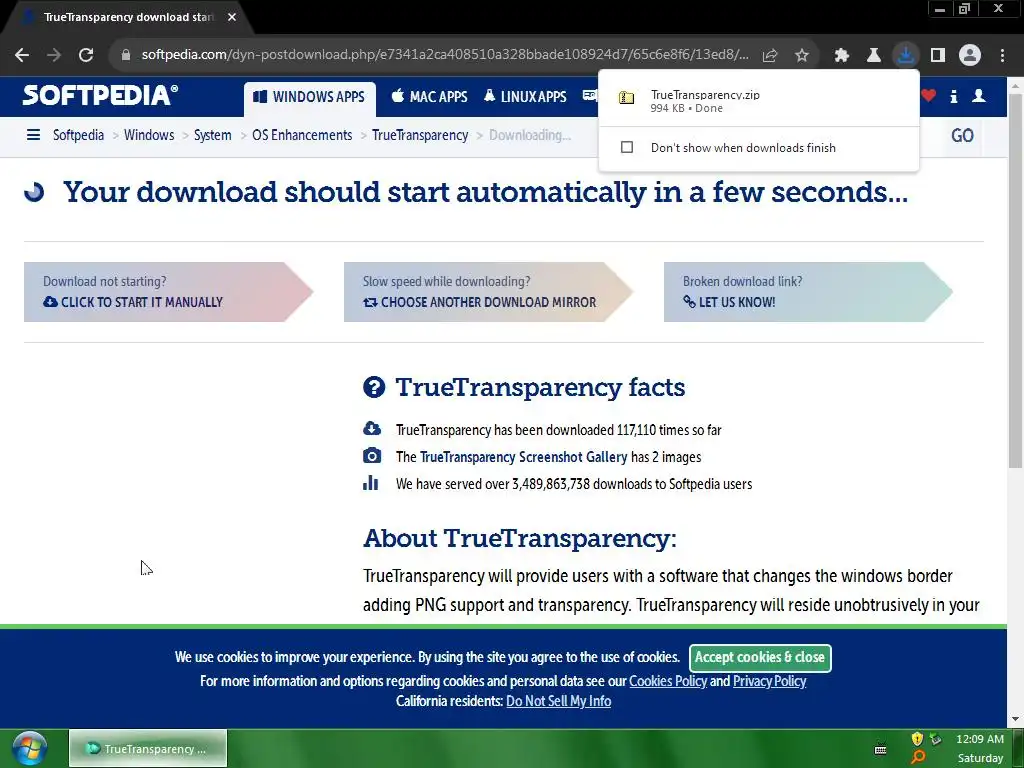Go back using the browser back arrow
This screenshot has width=1024, height=768.
(22, 55)
